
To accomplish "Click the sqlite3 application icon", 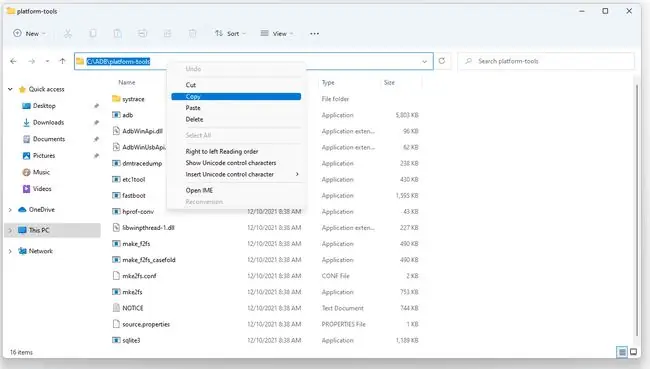I will tap(116, 340).
